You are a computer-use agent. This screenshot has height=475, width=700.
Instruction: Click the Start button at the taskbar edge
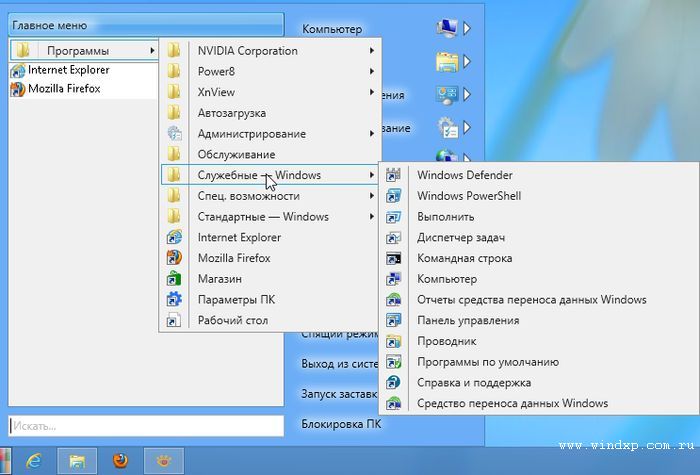tap(5, 461)
